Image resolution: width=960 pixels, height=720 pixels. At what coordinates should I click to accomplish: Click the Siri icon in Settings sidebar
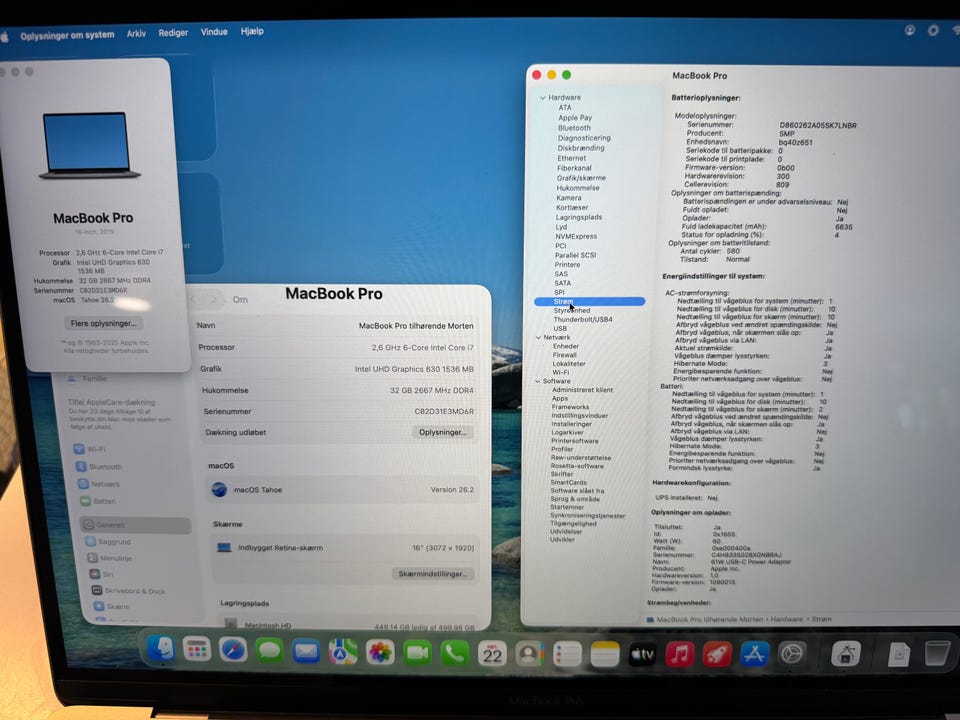coord(94,574)
